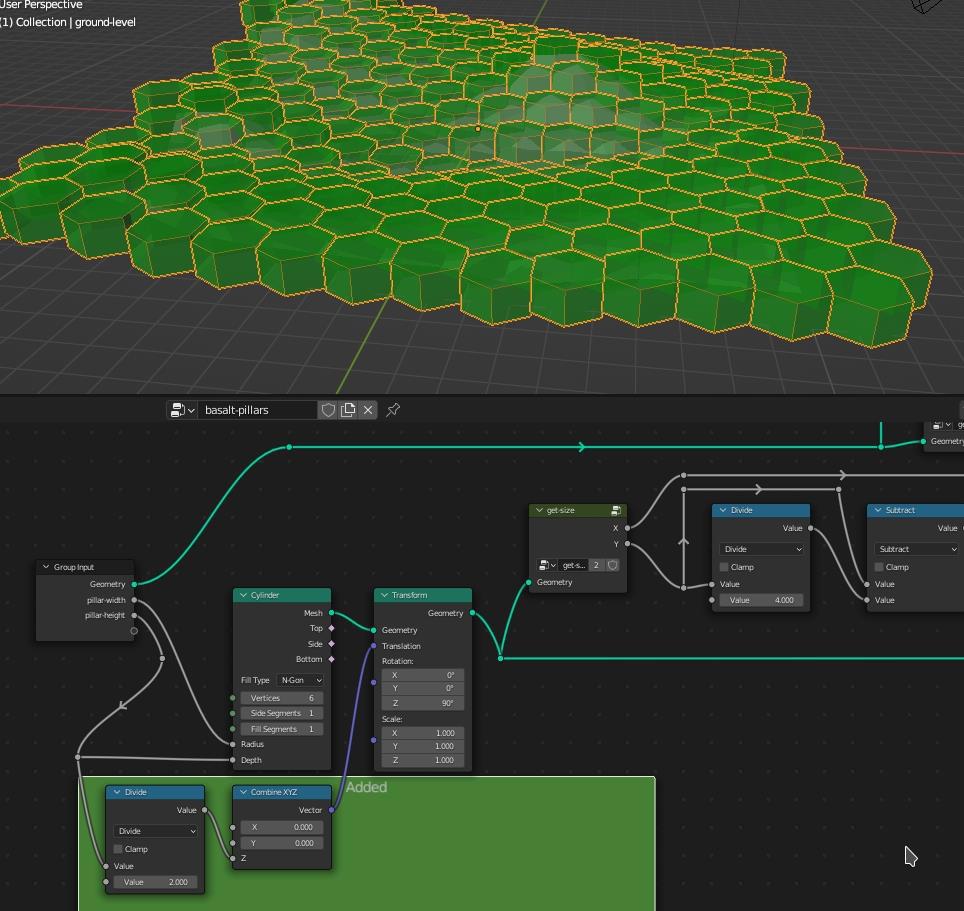Open node group browser inside get-size node
This screenshot has height=911, width=964.
547,565
